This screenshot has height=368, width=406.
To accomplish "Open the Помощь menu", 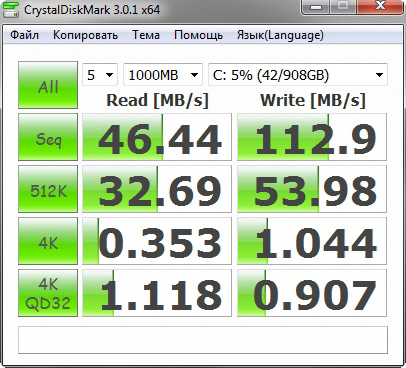I will pyautogui.click(x=198, y=35).
